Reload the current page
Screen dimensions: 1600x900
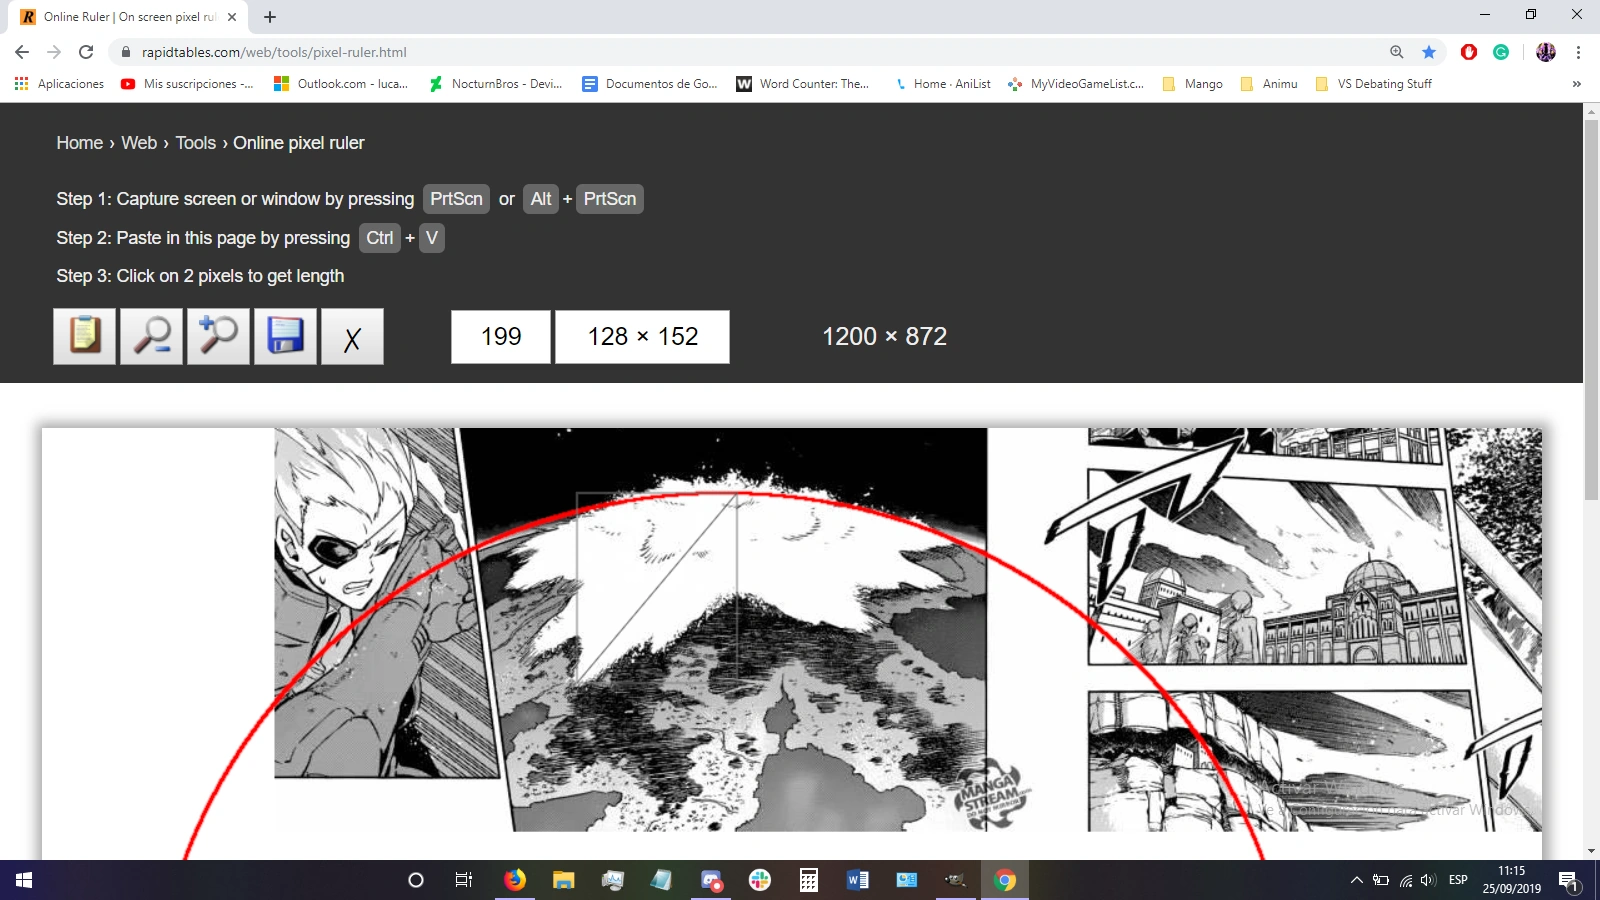click(86, 52)
